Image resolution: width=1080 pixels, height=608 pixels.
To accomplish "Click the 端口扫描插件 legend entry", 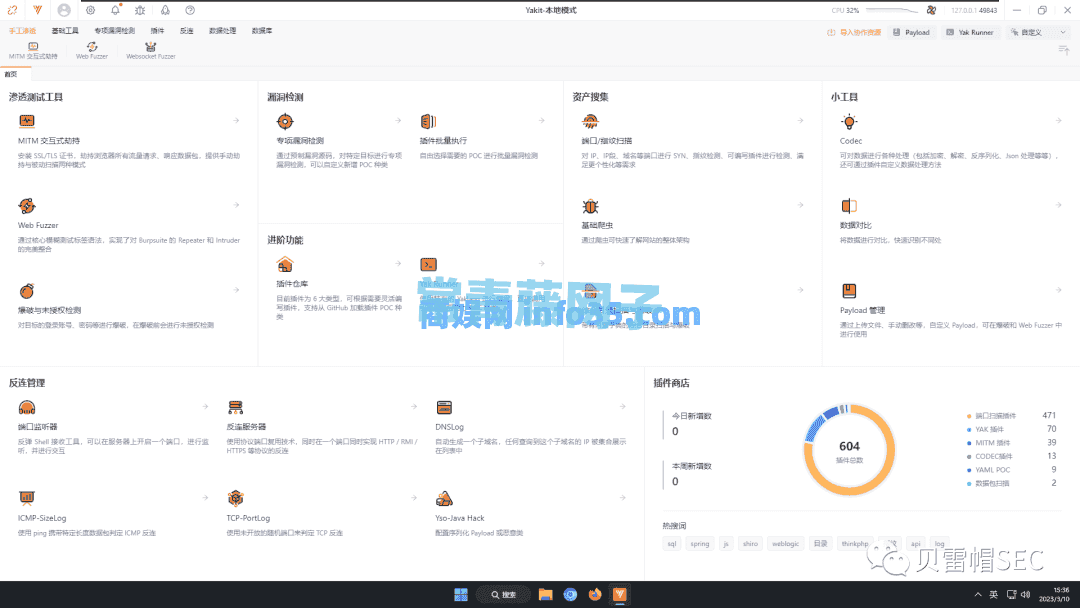I will click(x=1012, y=416).
